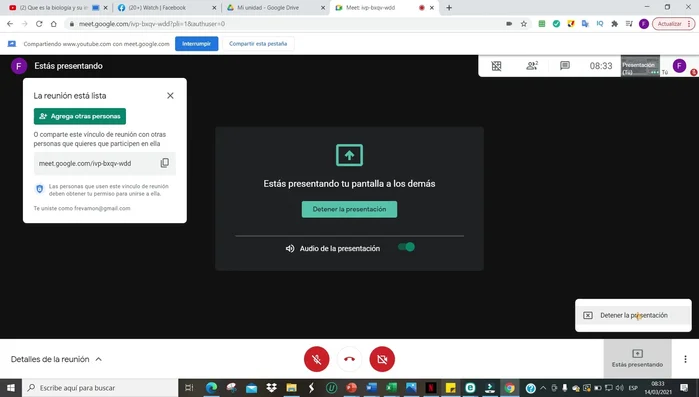Toggle the 'Audio de la presentación' switch
This screenshot has width=699, height=397.
pyautogui.click(x=406, y=247)
